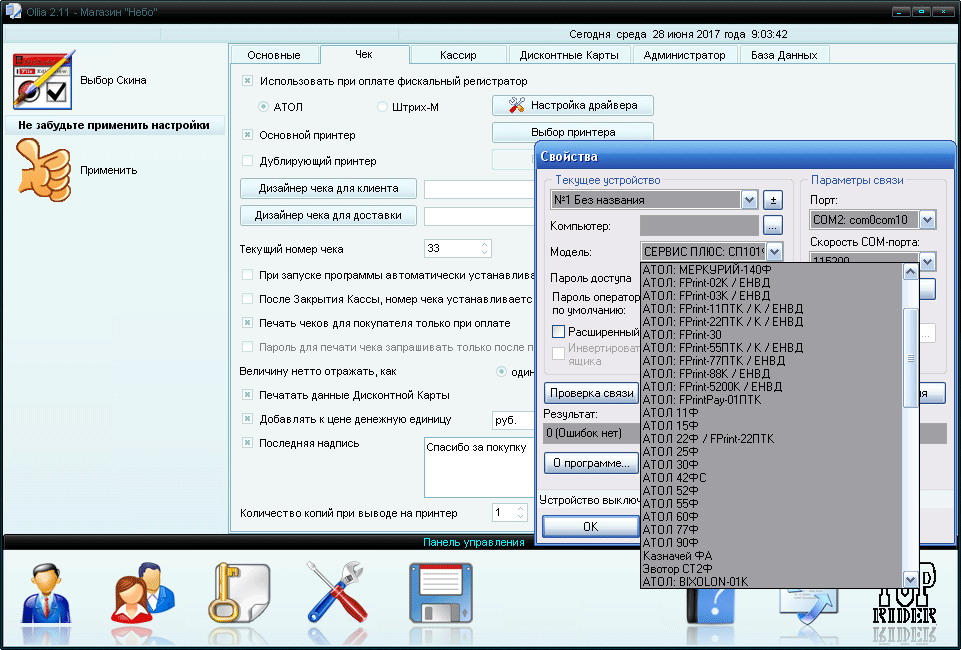Screen dimensions: 961x650
Task: Open the two-people users icon in the control panel
Action: pos(143,592)
